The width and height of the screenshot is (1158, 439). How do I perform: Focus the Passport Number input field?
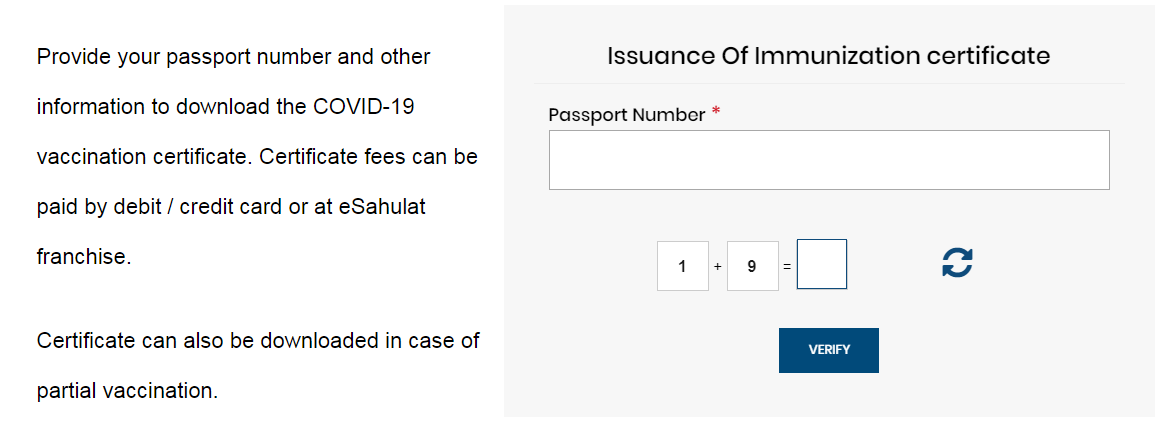click(x=829, y=160)
